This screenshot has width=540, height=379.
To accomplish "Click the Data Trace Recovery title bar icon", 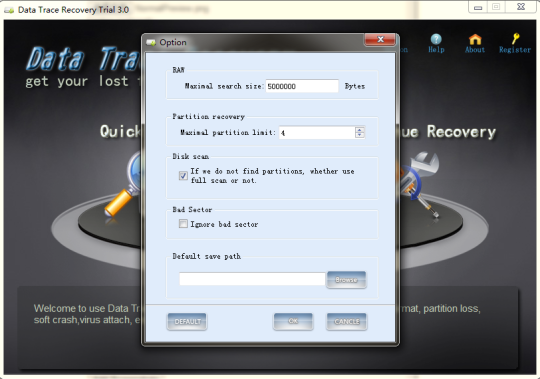I will 9,10.
